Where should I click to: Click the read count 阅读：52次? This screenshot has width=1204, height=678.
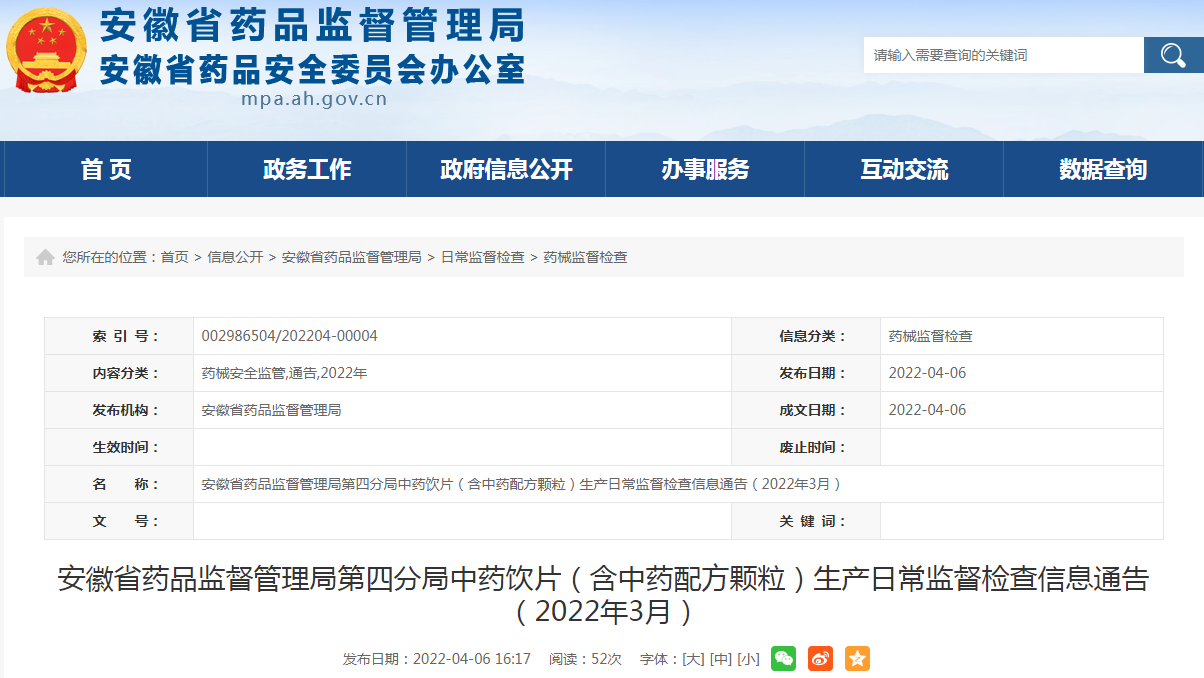click(585, 659)
